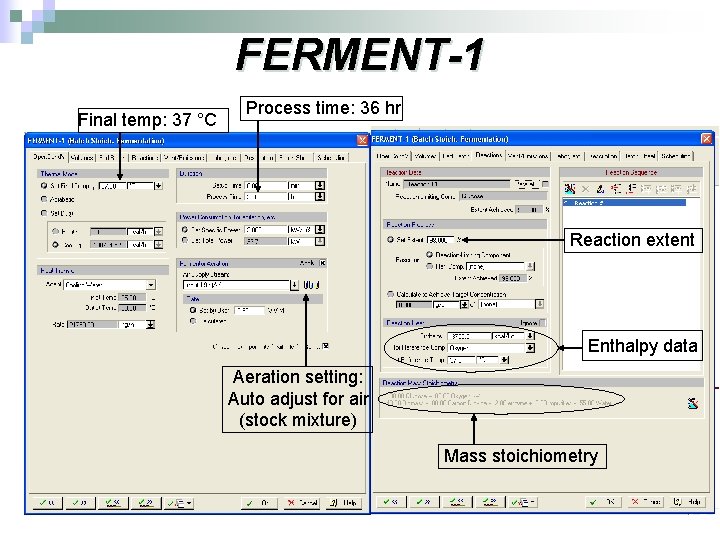This screenshot has width=720, height=540.
Task: Click Help button in right dialog
Action: [687, 502]
